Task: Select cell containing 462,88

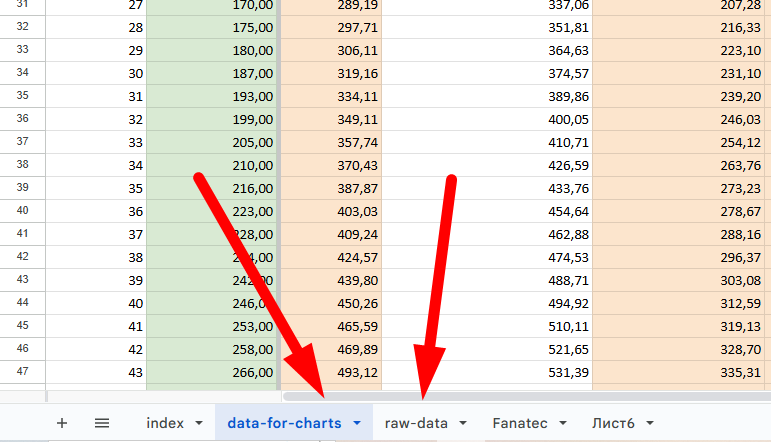Action: 487,234
